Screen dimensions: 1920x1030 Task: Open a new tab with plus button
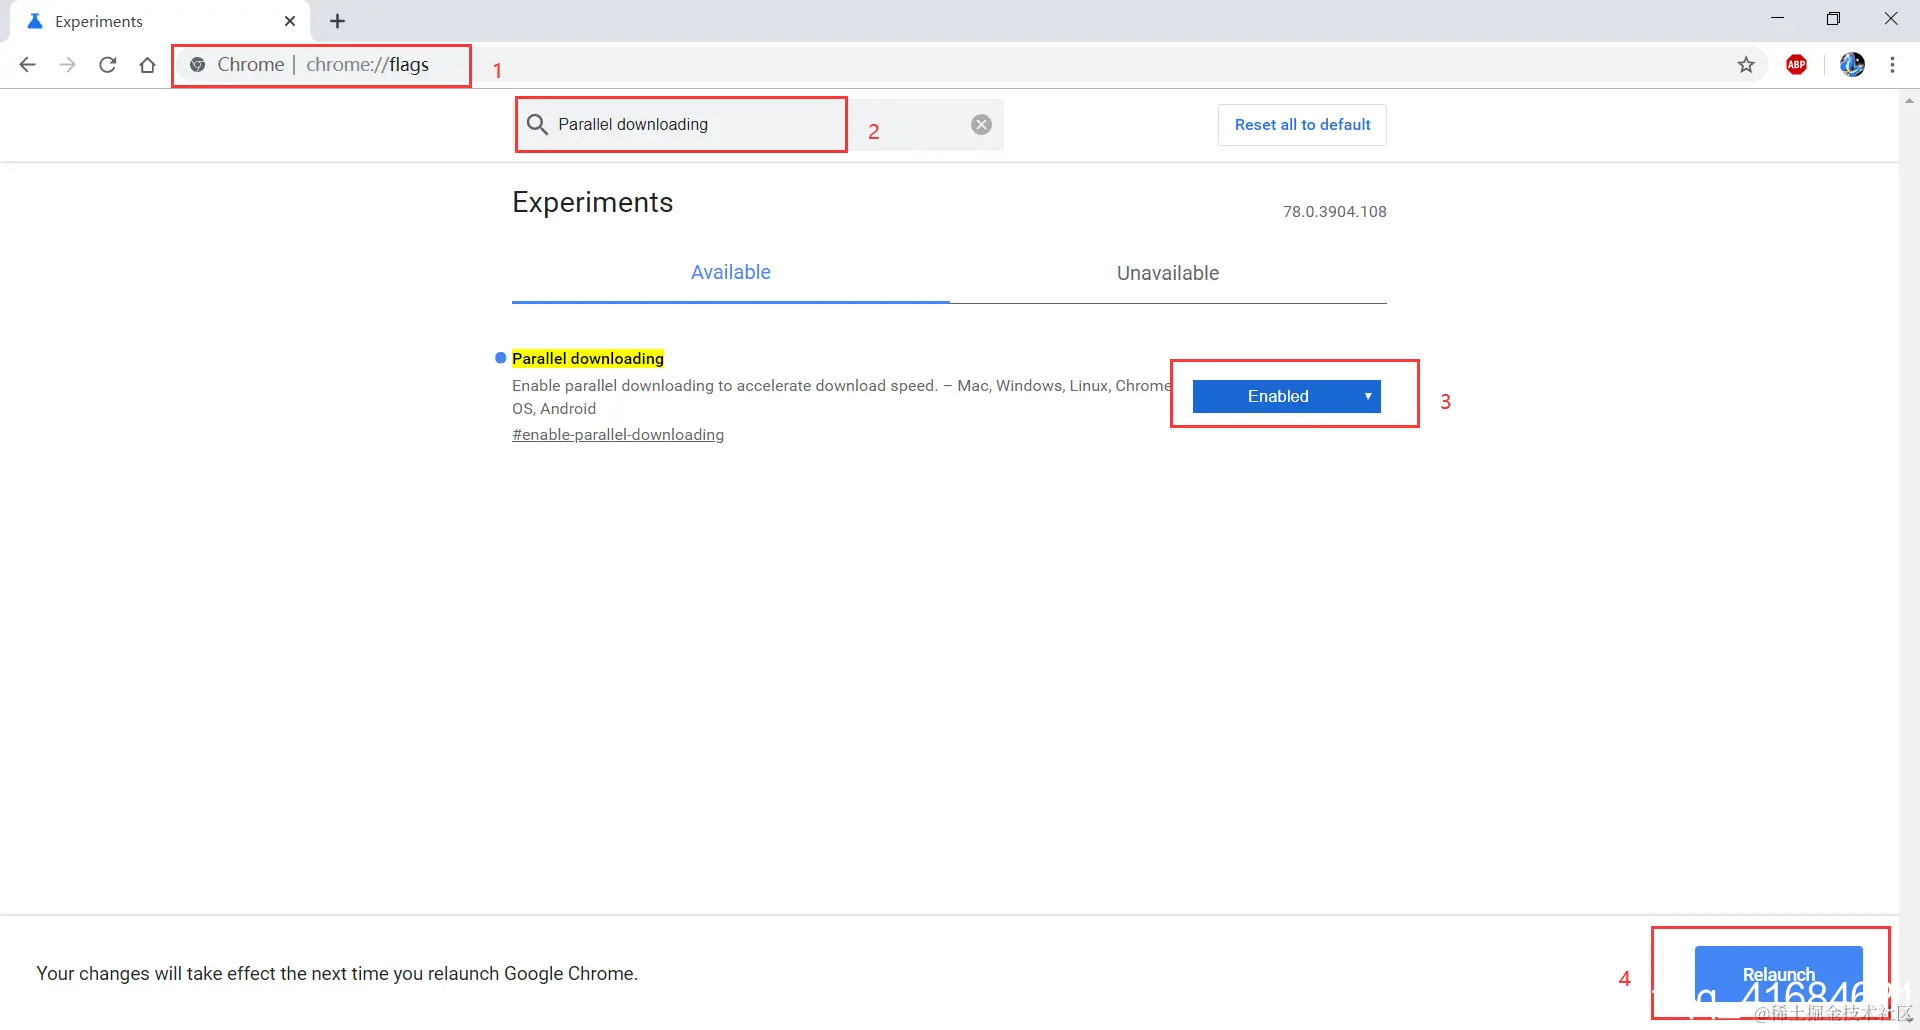tap(338, 21)
